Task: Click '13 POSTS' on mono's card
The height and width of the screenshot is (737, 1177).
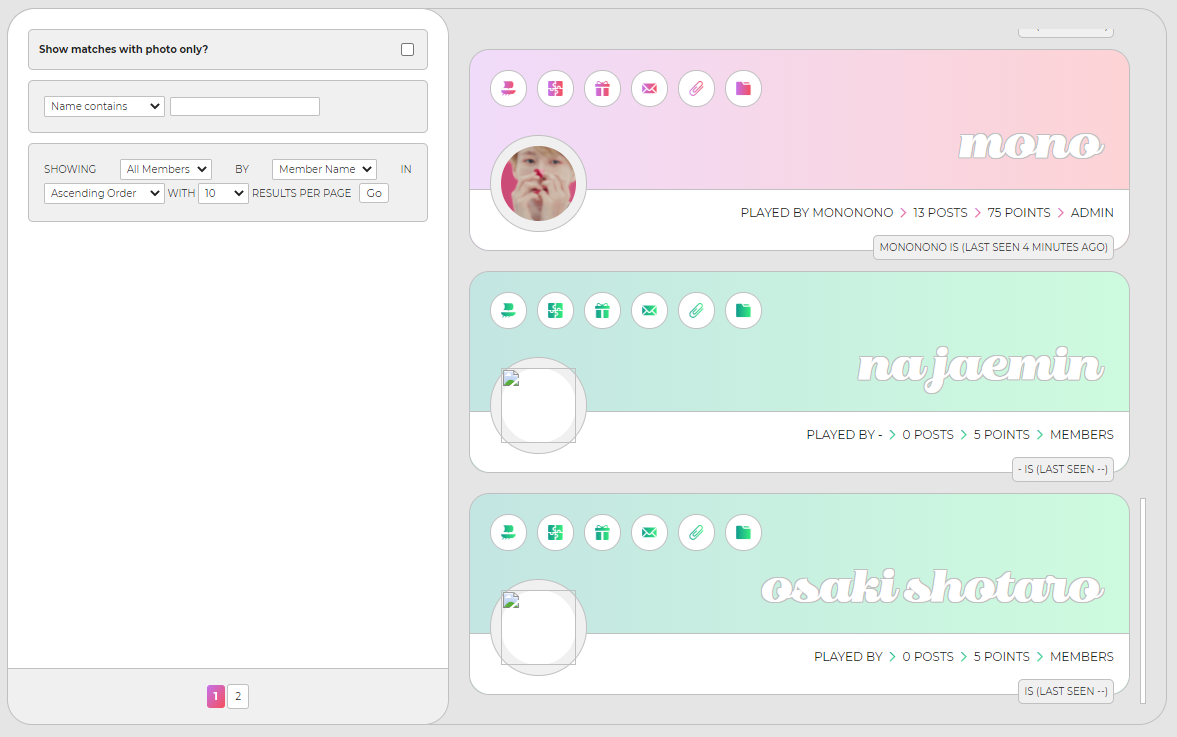Action: 940,213
